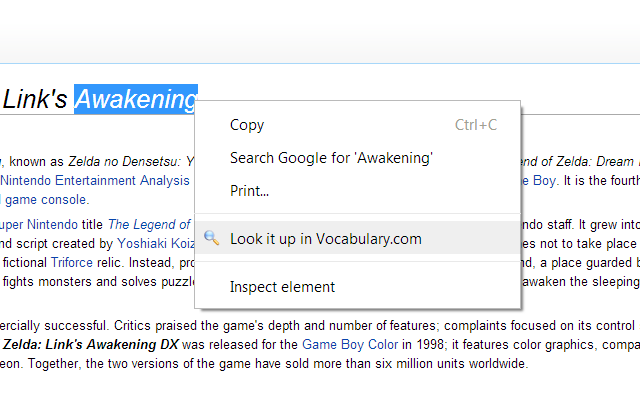Follow the Yoshiaki Koizumi link
640x400 pixels.
[x=156, y=244]
